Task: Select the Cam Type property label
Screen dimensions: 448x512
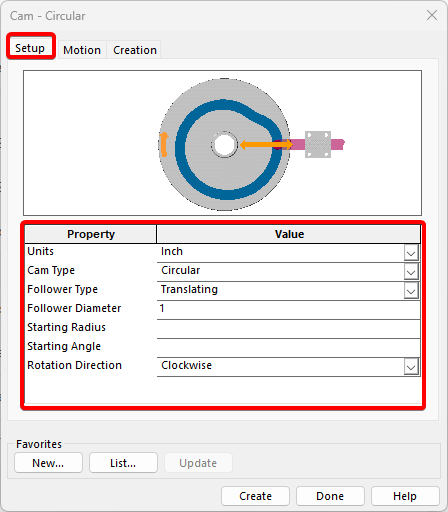Action: 51,270
